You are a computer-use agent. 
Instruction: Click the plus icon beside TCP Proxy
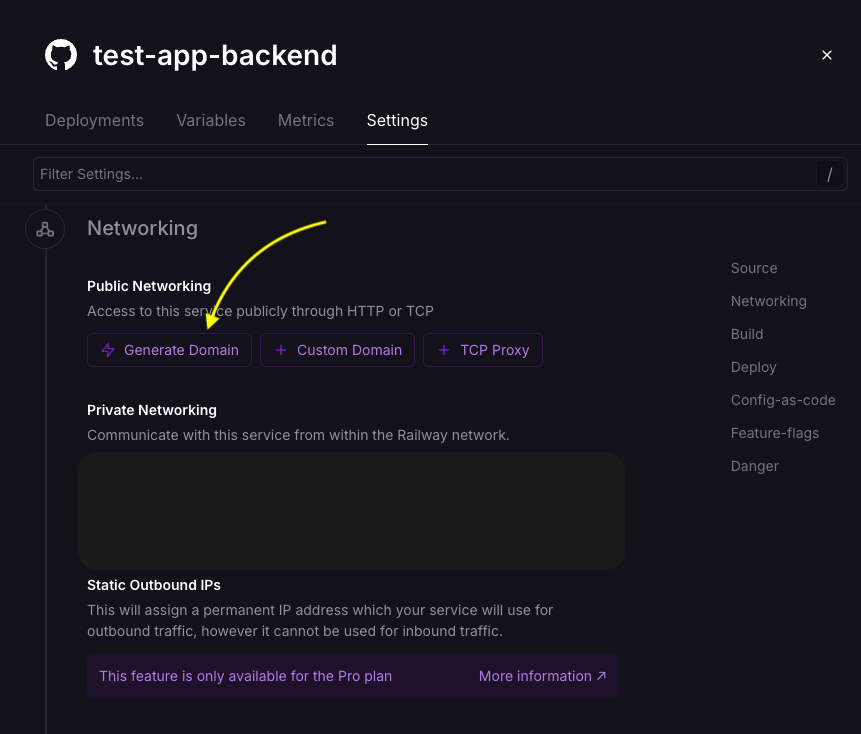click(444, 350)
